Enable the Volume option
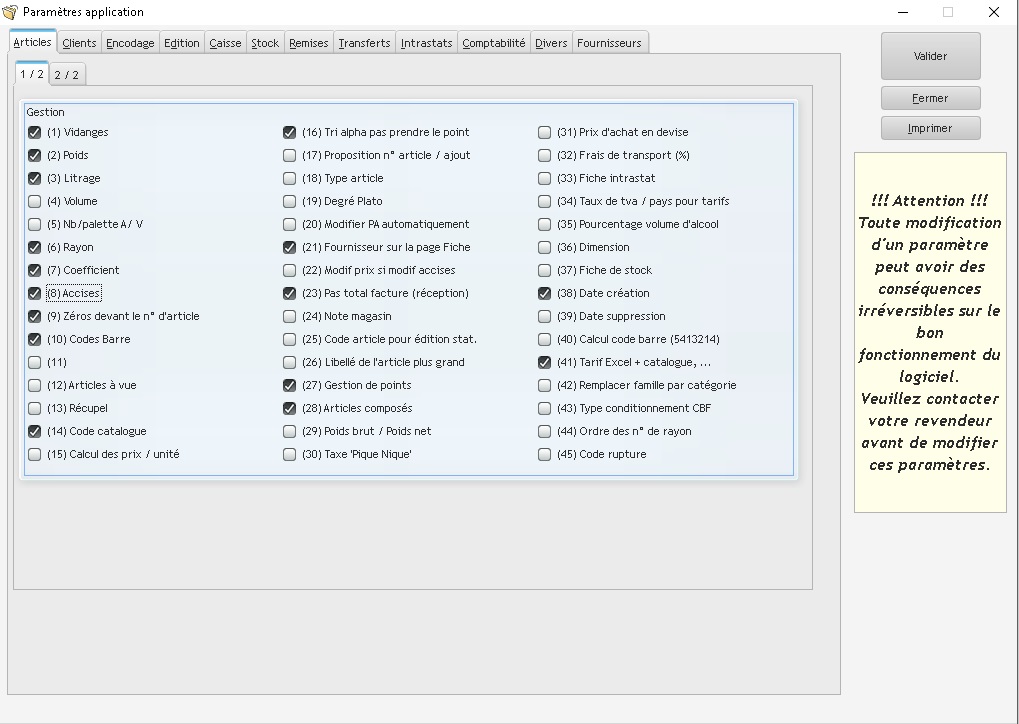1019x724 pixels. (x=35, y=201)
